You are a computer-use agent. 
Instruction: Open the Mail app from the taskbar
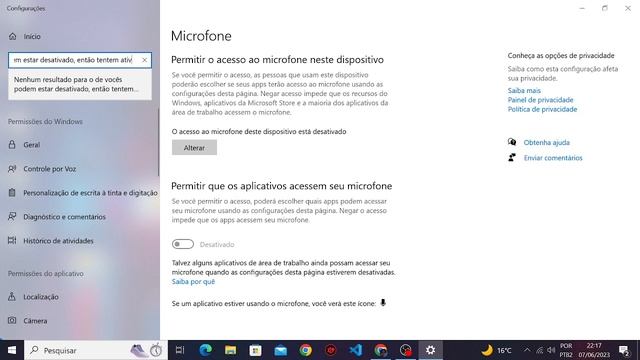coord(280,350)
